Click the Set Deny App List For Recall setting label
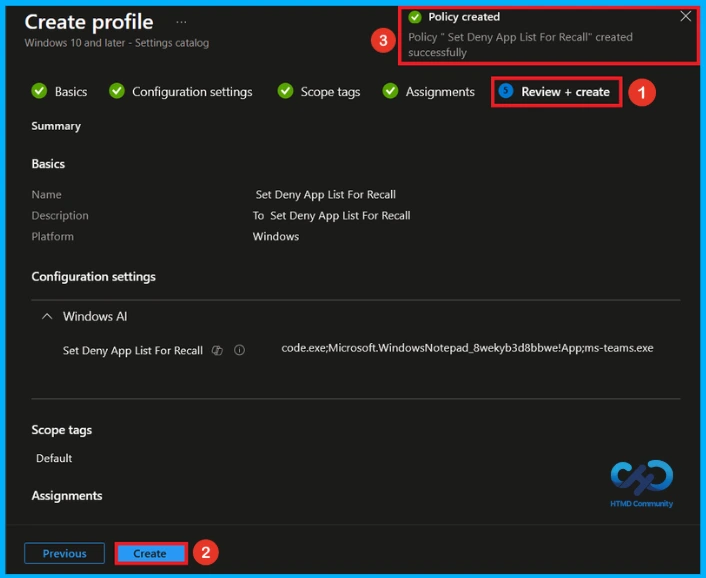The image size is (706, 578). 133,351
